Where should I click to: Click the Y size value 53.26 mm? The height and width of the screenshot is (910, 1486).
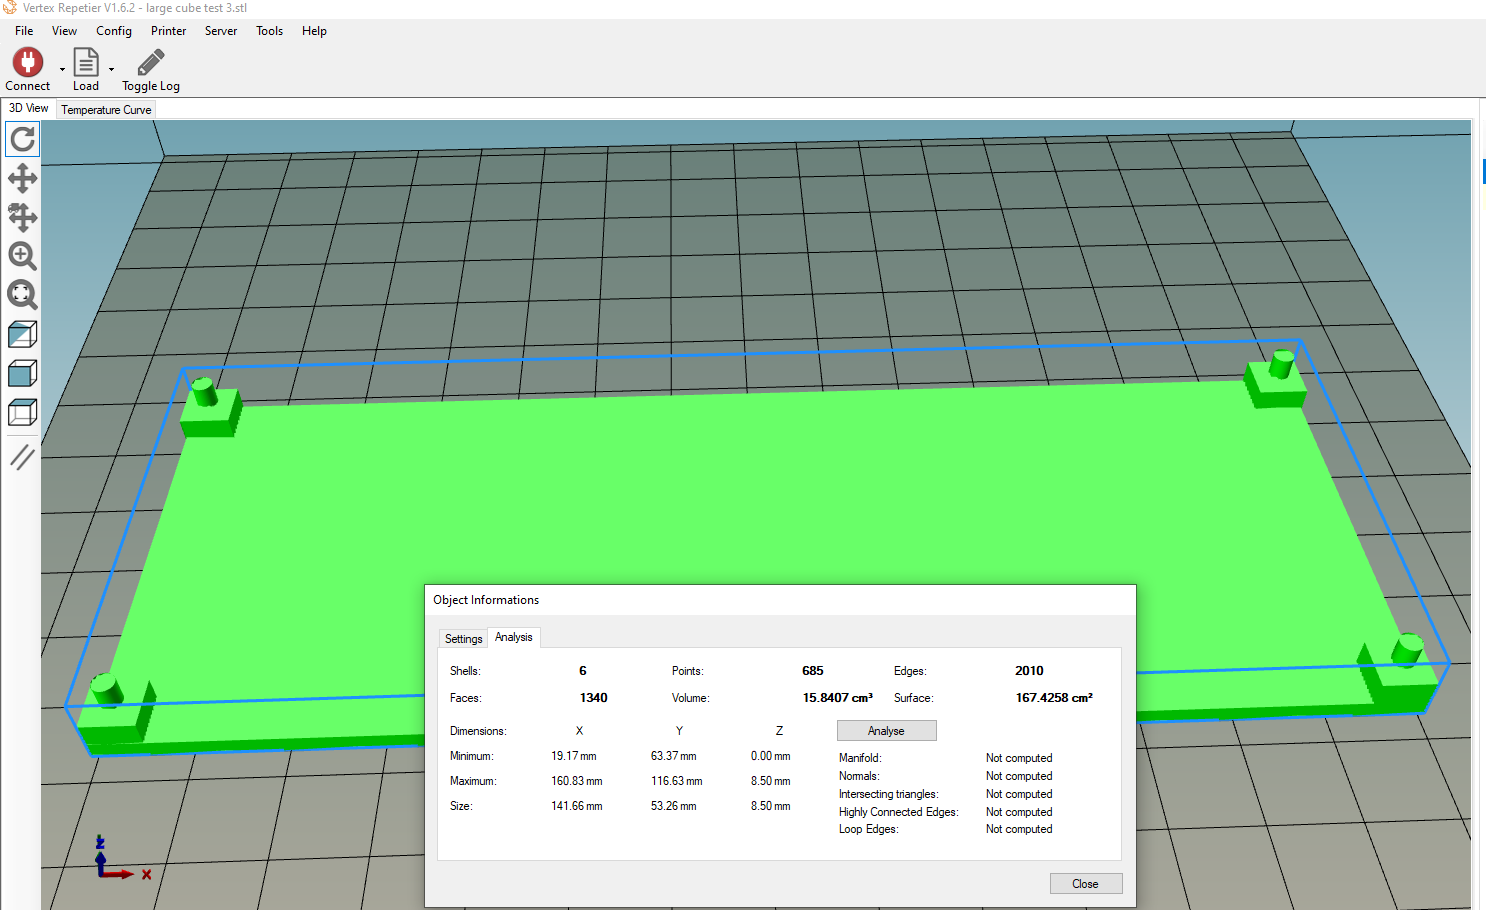(674, 806)
